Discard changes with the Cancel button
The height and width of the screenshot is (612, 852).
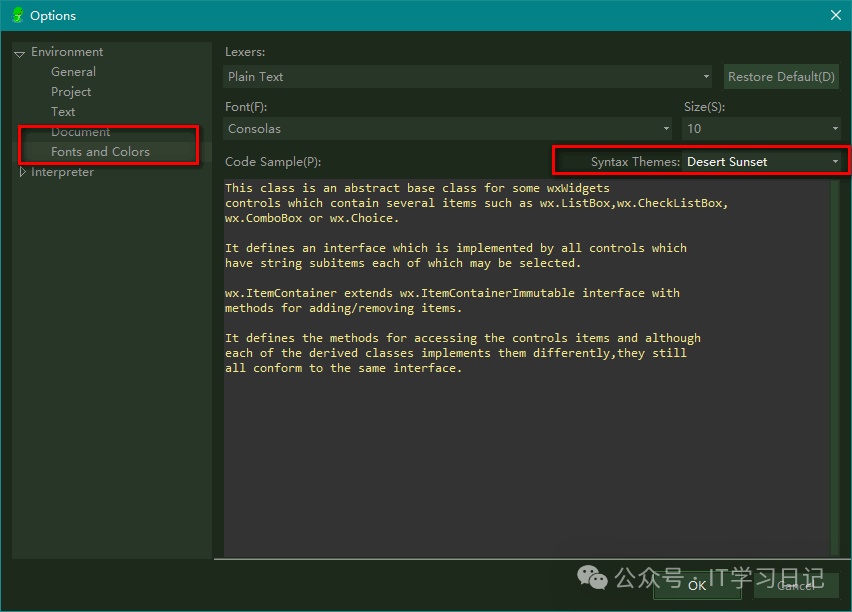(x=795, y=585)
